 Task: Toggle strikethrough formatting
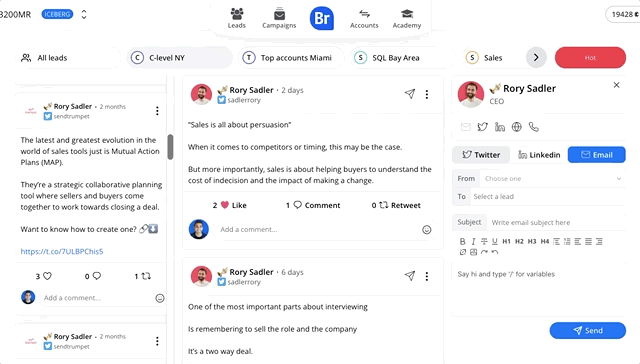[x=484, y=241]
